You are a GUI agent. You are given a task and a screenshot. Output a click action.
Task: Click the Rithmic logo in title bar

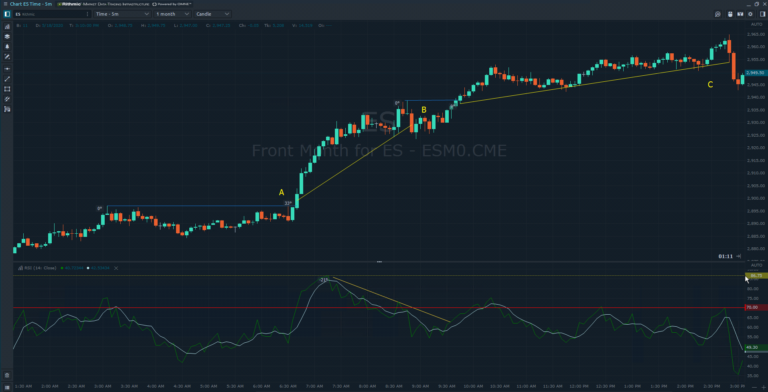coord(70,4)
